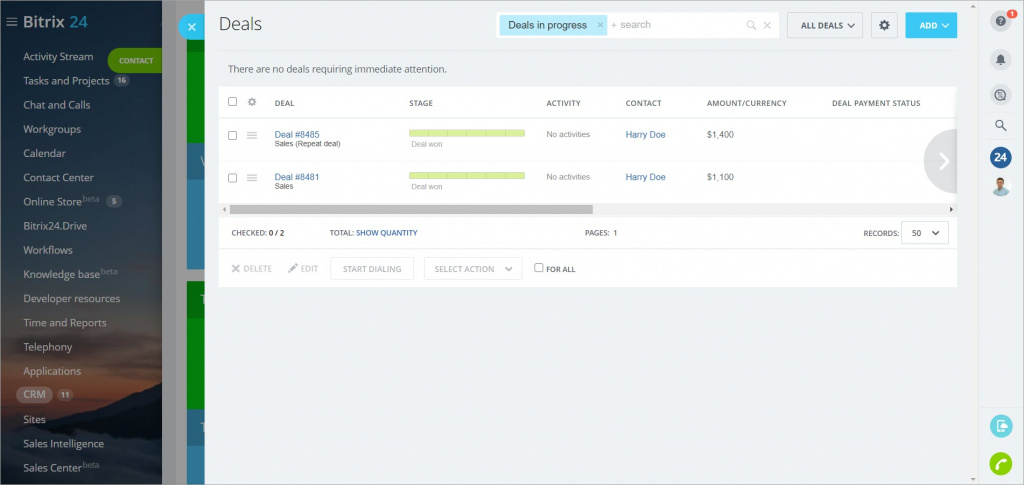Sort by the Amount/Currency column header
The image size is (1024, 485).
746,103
